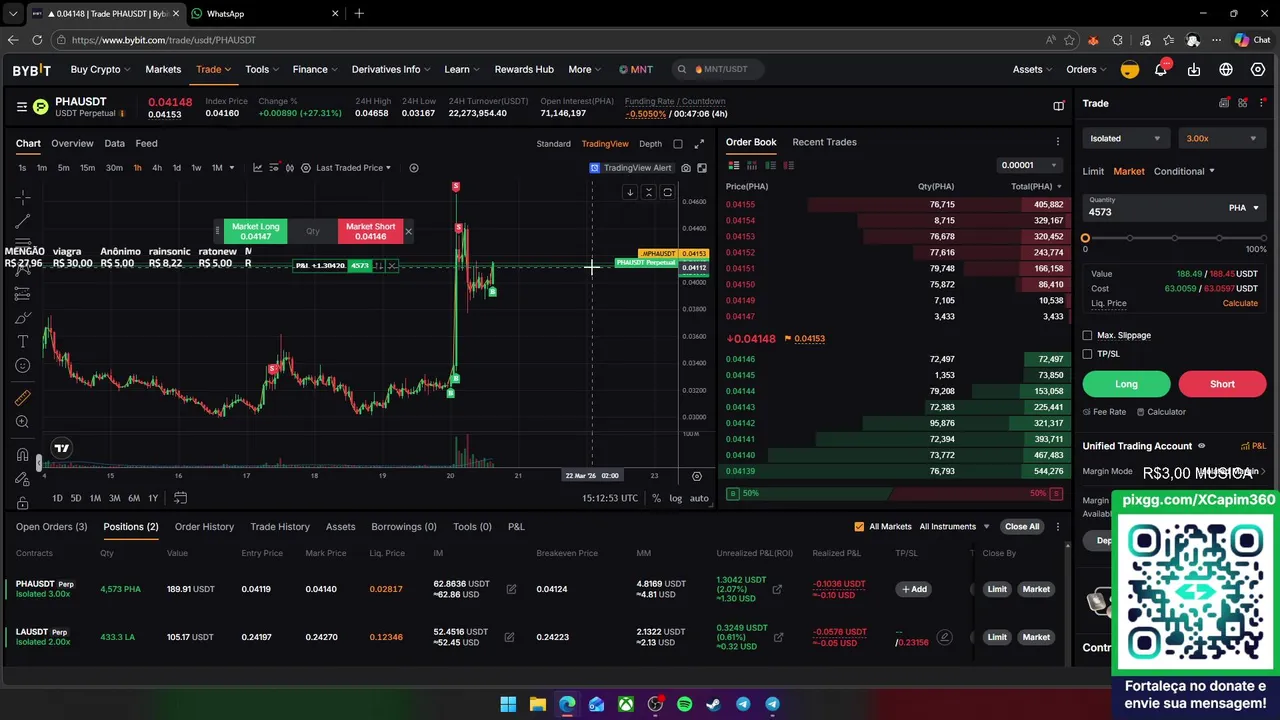Expand more chart intervals after 1M

(x=231, y=168)
